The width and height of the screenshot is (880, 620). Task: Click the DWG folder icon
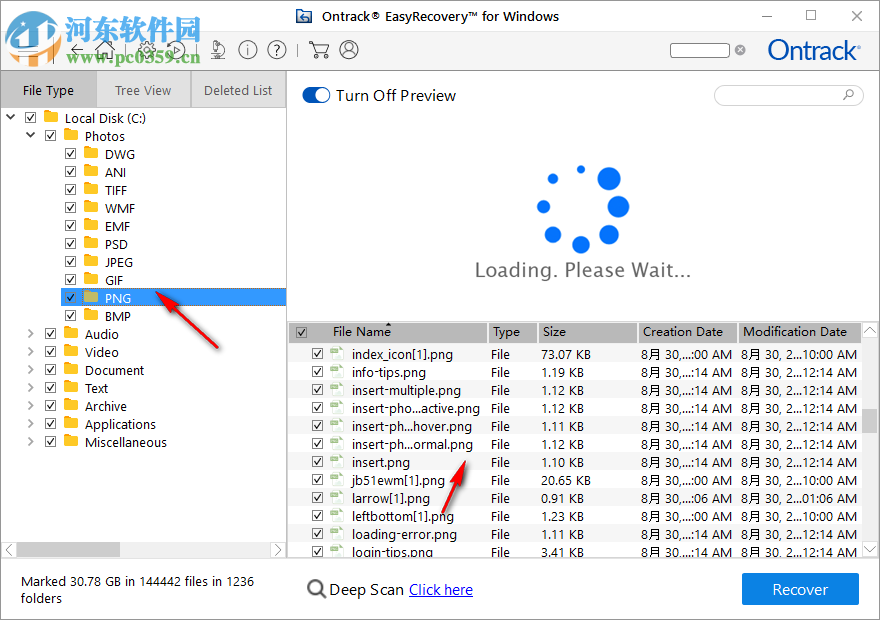click(91, 153)
